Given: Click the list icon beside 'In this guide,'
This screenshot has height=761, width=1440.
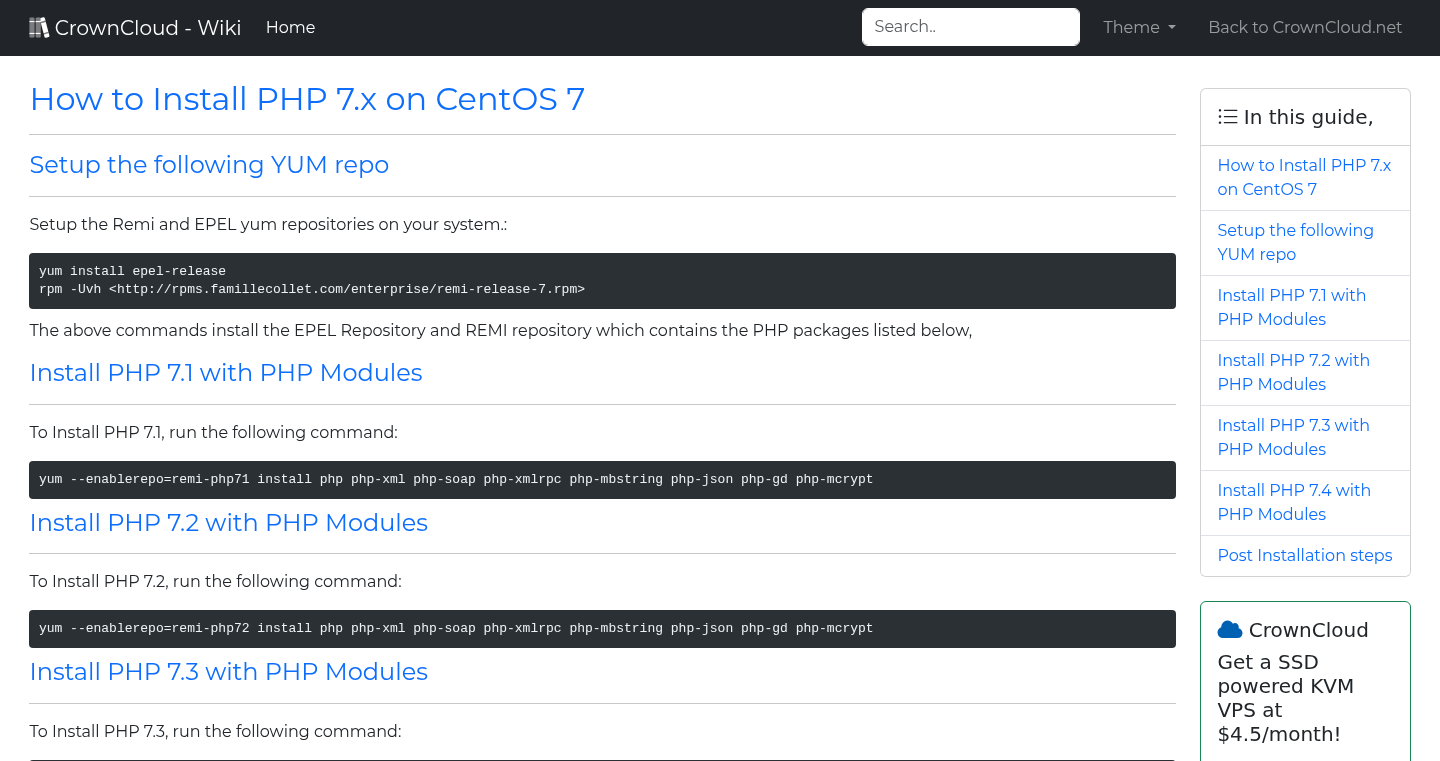Looking at the screenshot, I should (x=1227, y=116).
